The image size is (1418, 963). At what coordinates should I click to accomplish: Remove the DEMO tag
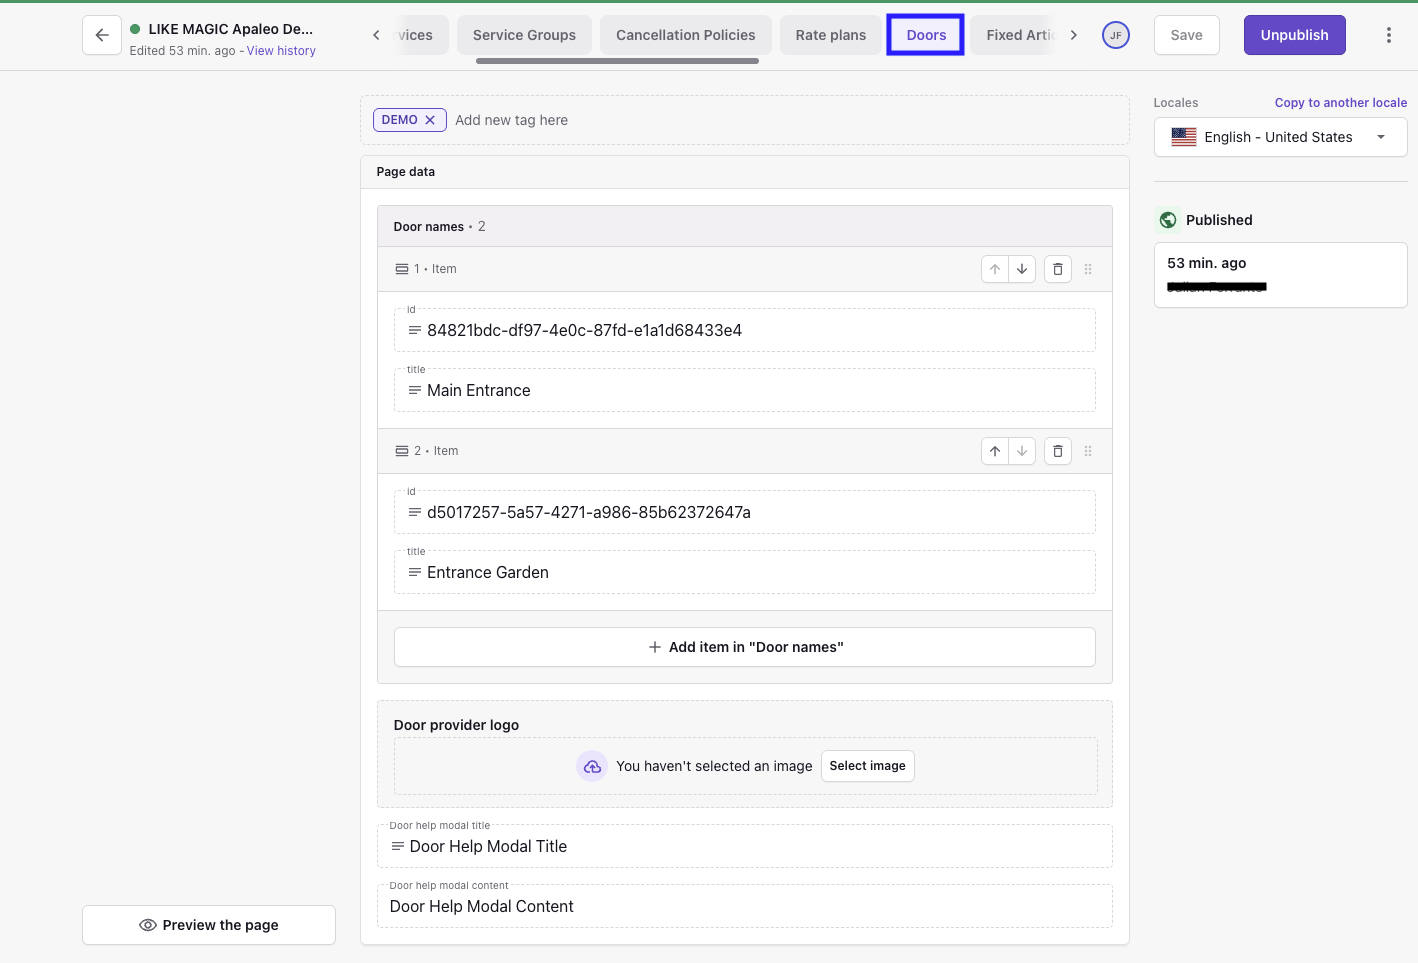[x=430, y=120]
